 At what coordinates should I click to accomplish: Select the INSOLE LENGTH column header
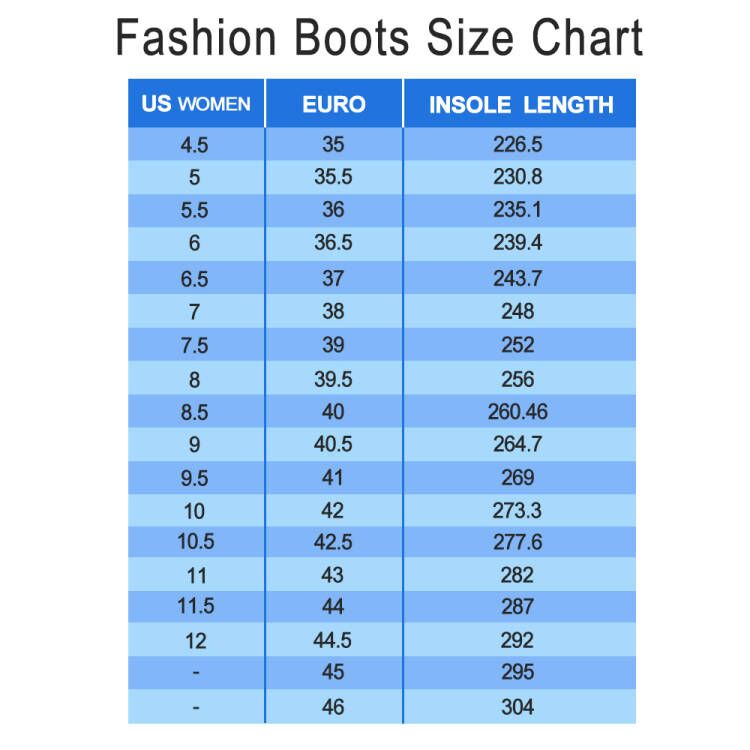(x=520, y=104)
